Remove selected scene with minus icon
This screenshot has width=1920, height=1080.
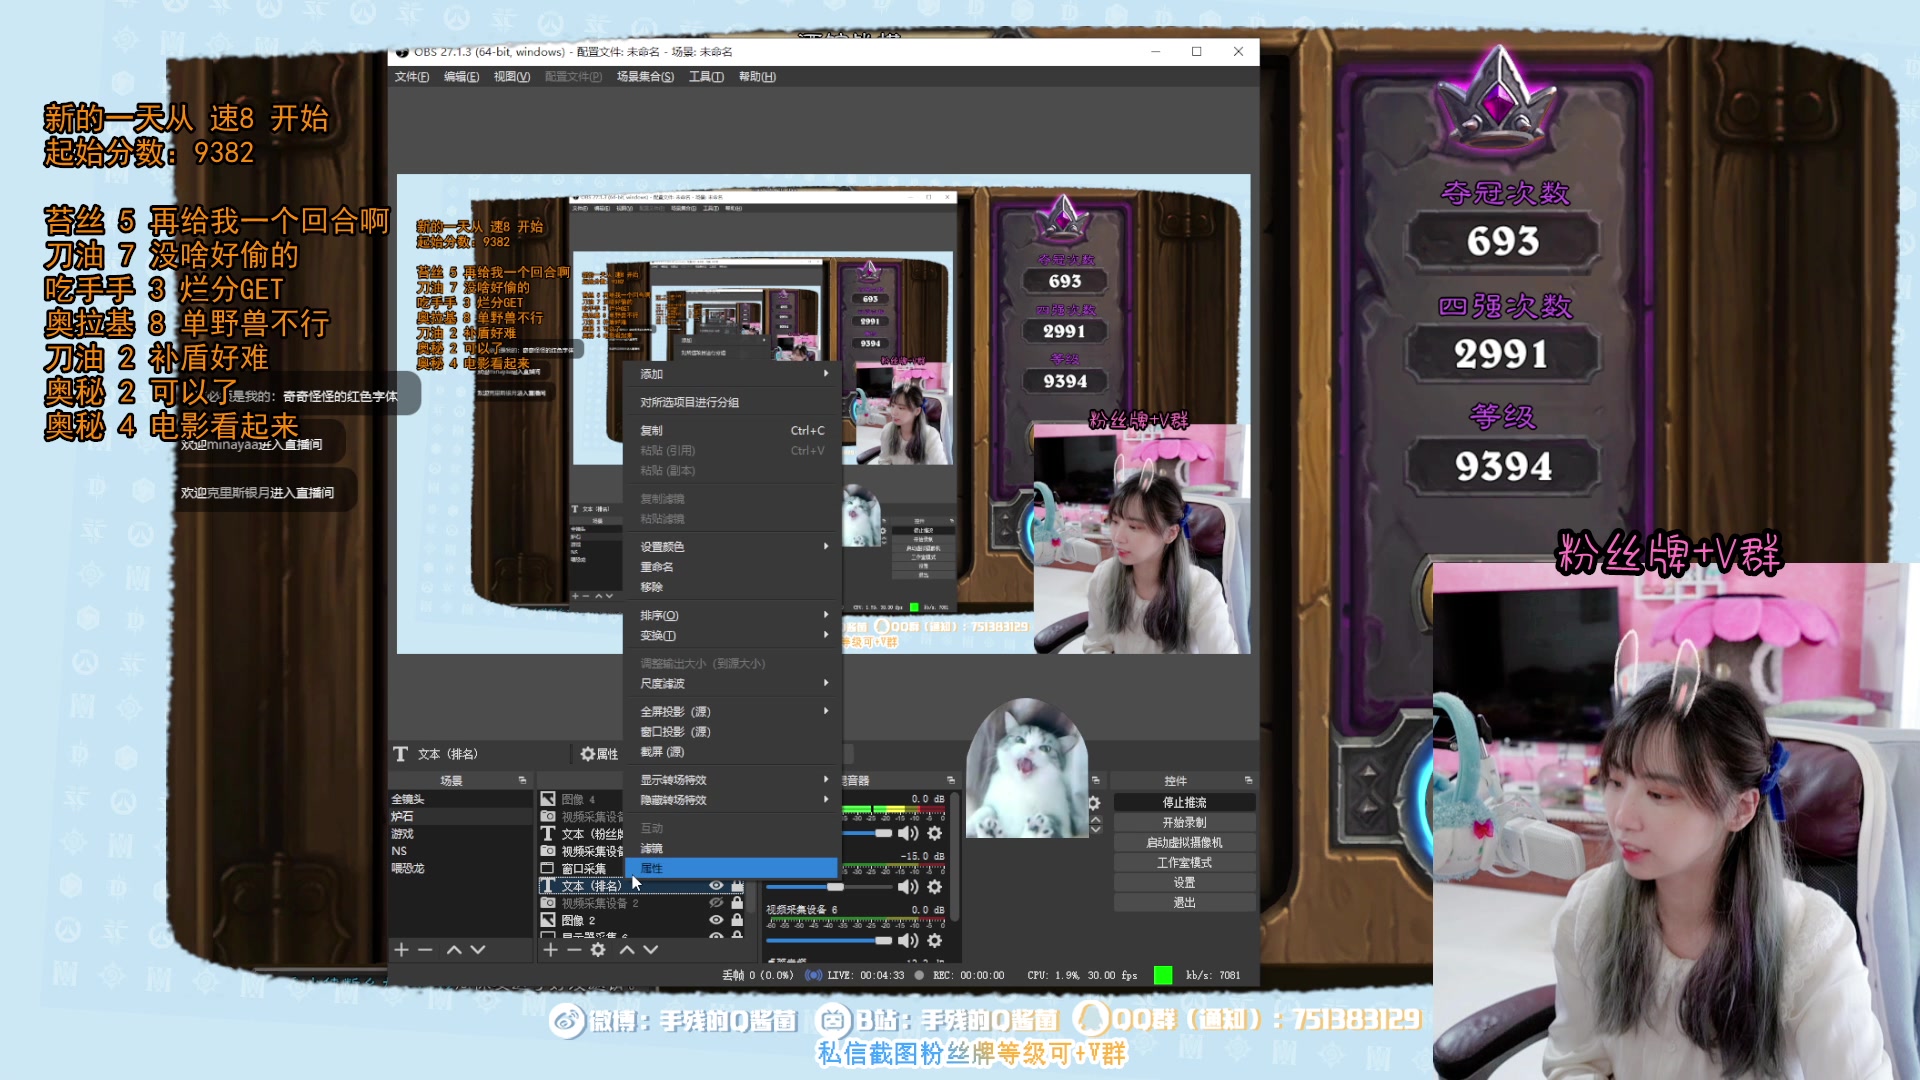click(x=425, y=949)
